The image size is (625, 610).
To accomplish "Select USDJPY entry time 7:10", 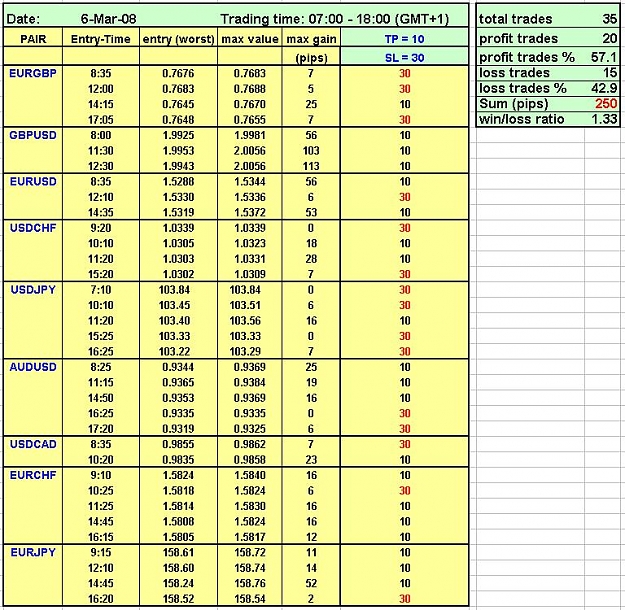I will point(100,290).
